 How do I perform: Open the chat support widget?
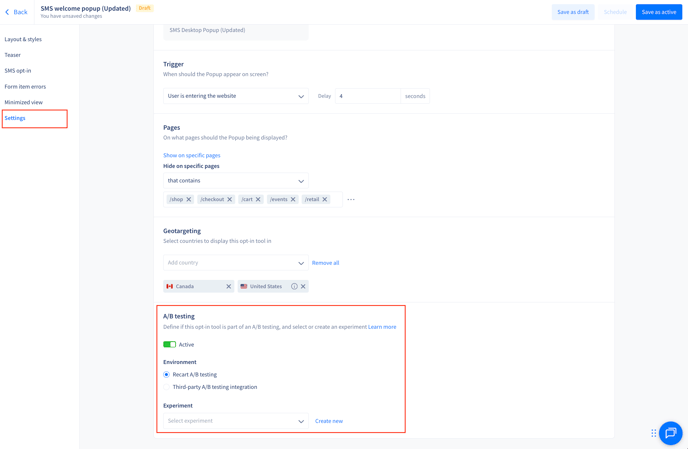[x=670, y=433]
